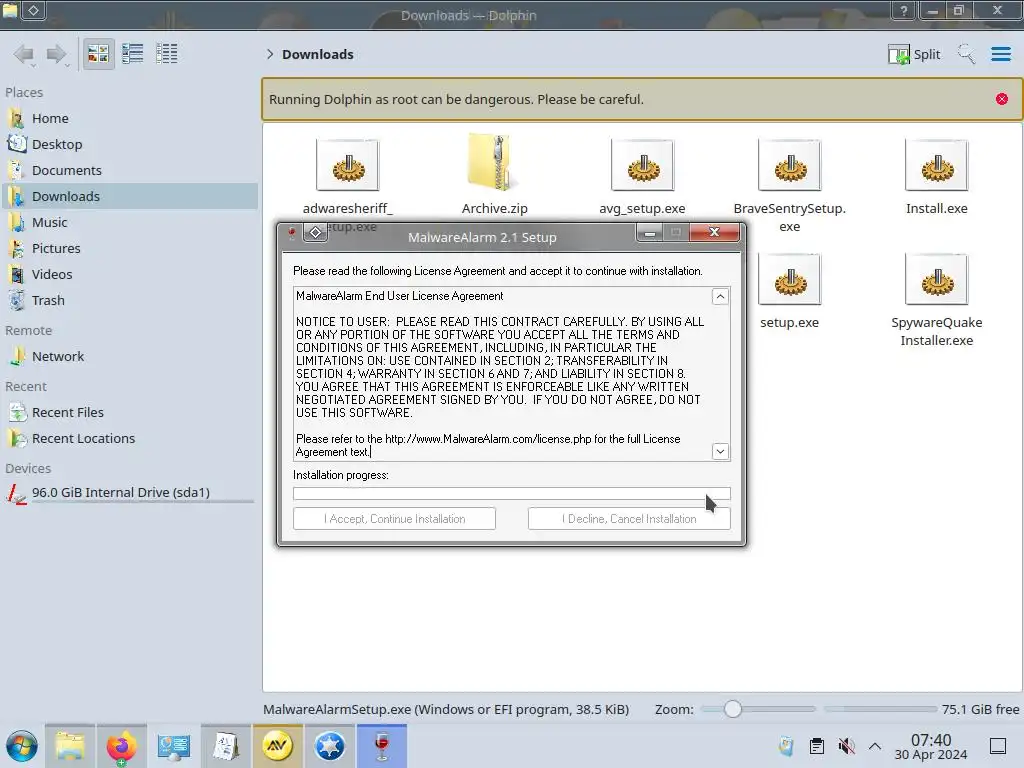Open the clipboard tray icon
This screenshot has height=768, width=1024.
[x=816, y=746]
